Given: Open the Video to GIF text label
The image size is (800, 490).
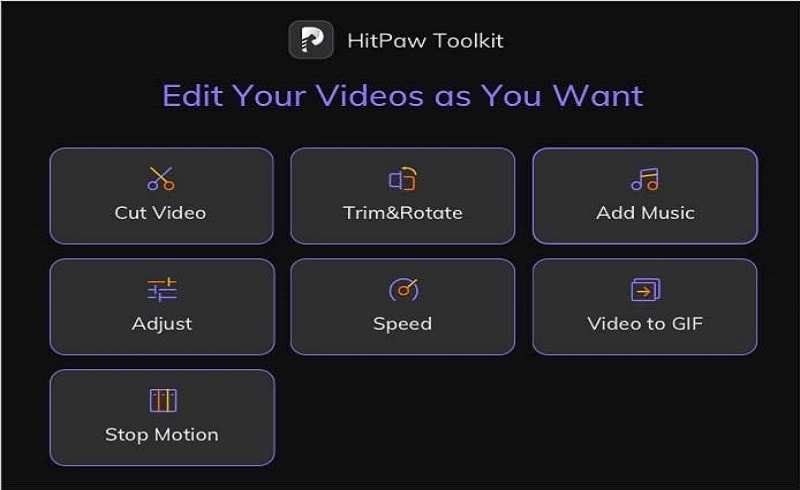Looking at the screenshot, I should pos(645,324).
